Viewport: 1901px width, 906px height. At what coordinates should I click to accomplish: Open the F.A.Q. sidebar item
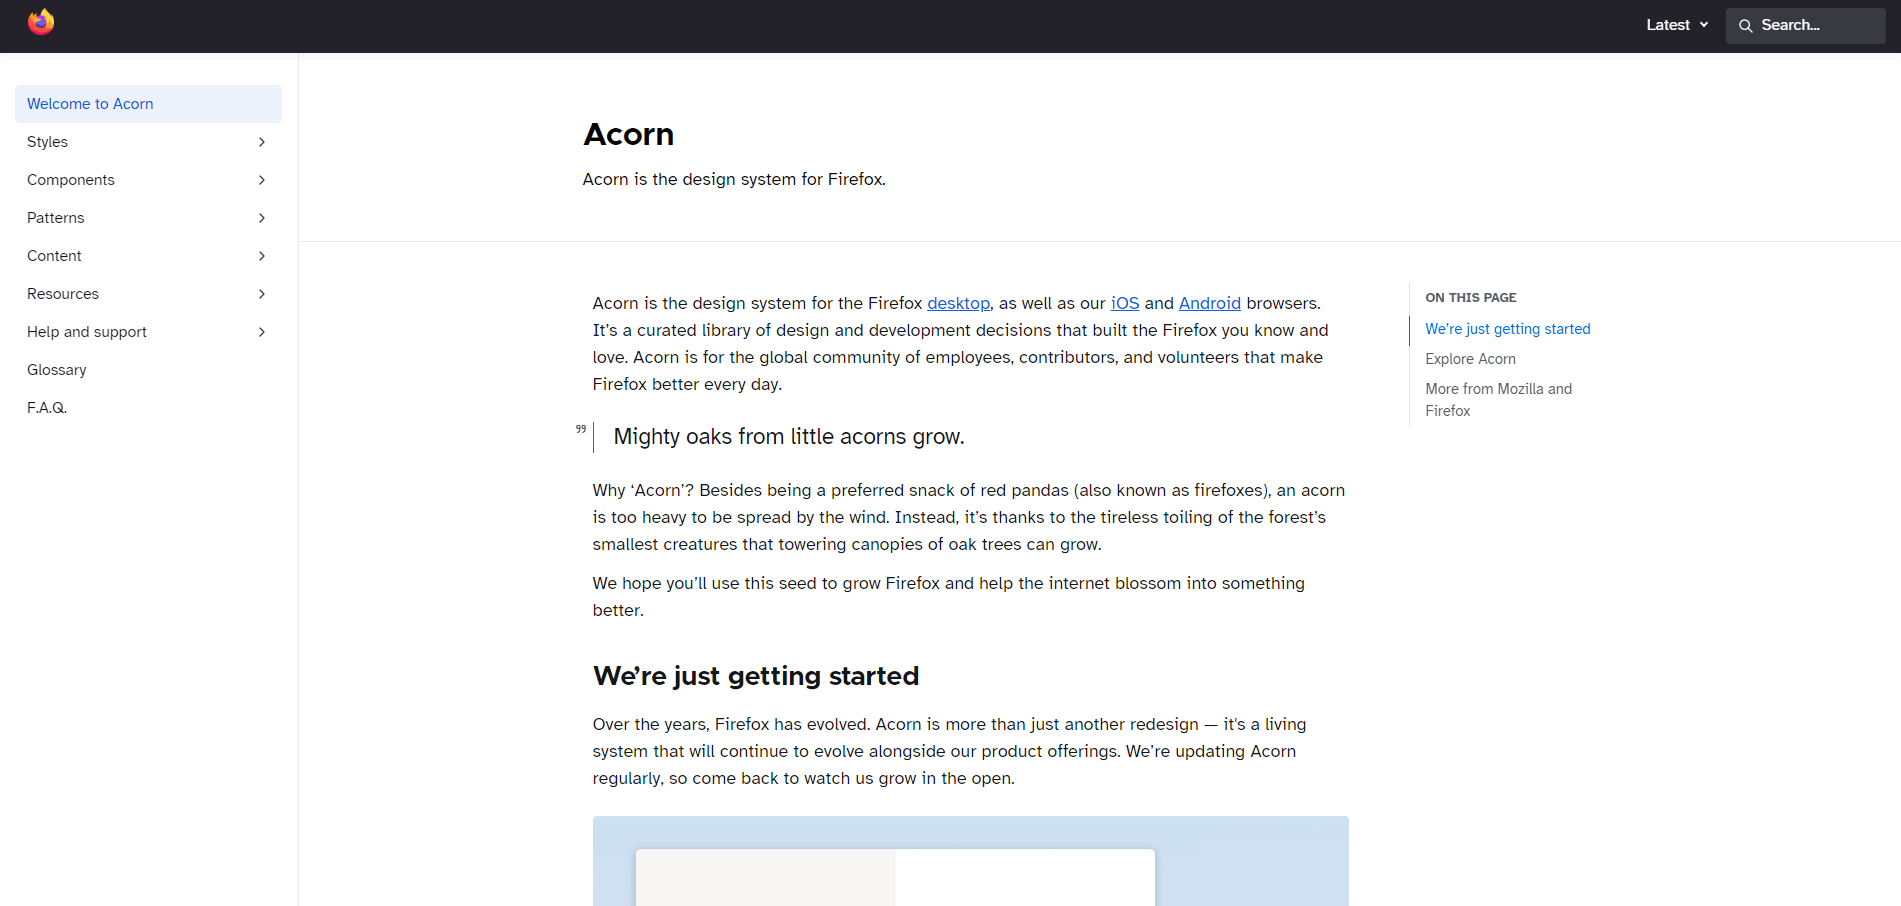[x=47, y=408]
